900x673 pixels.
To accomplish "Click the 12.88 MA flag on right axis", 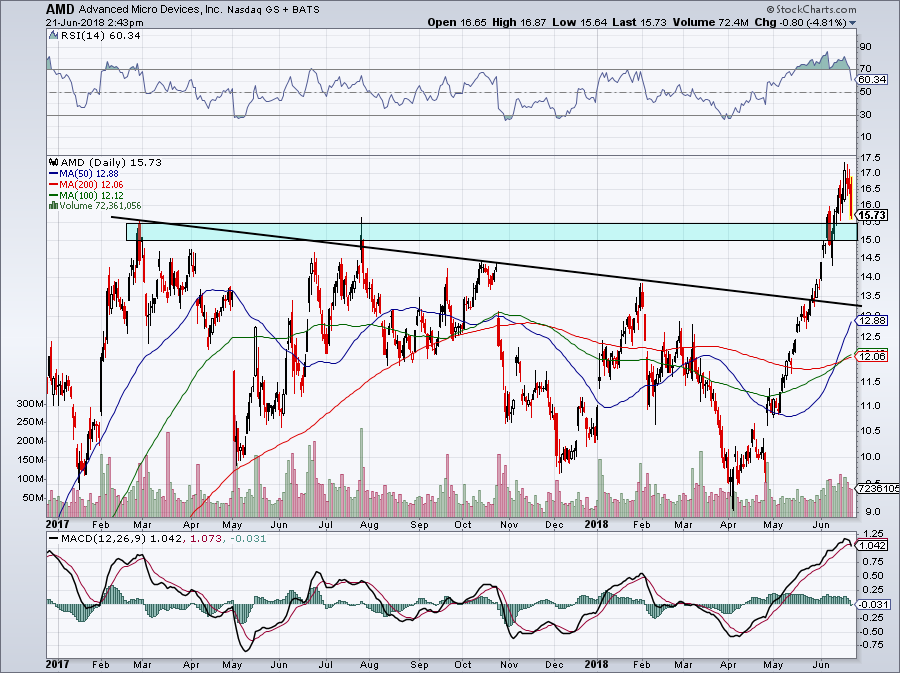I will point(873,320).
